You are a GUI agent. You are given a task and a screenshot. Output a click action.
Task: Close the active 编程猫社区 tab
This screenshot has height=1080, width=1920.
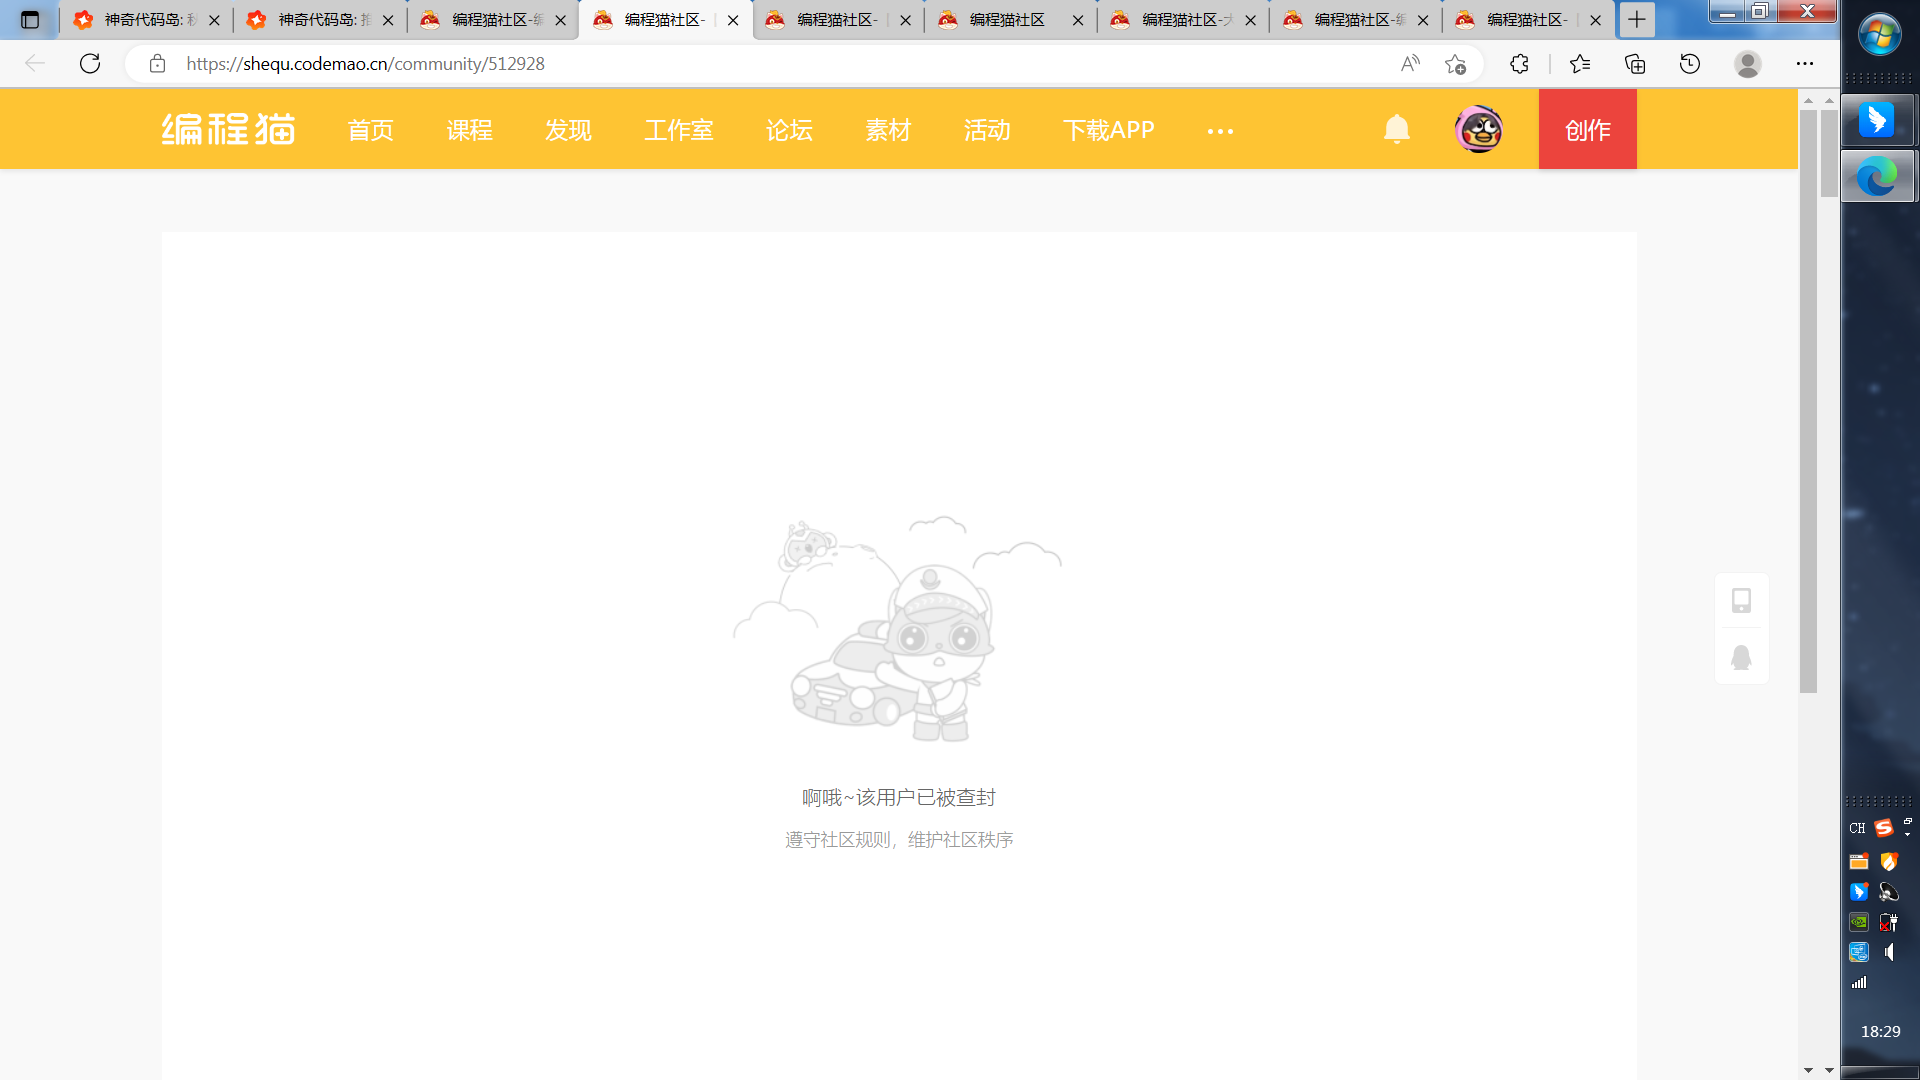(x=733, y=20)
